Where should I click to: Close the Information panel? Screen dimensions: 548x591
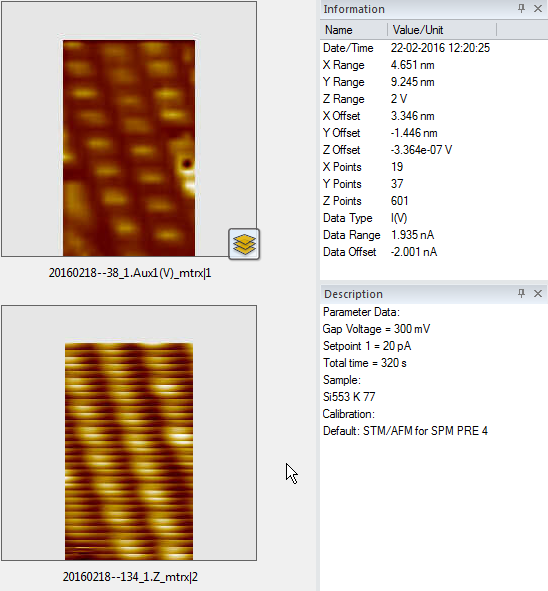click(538, 9)
